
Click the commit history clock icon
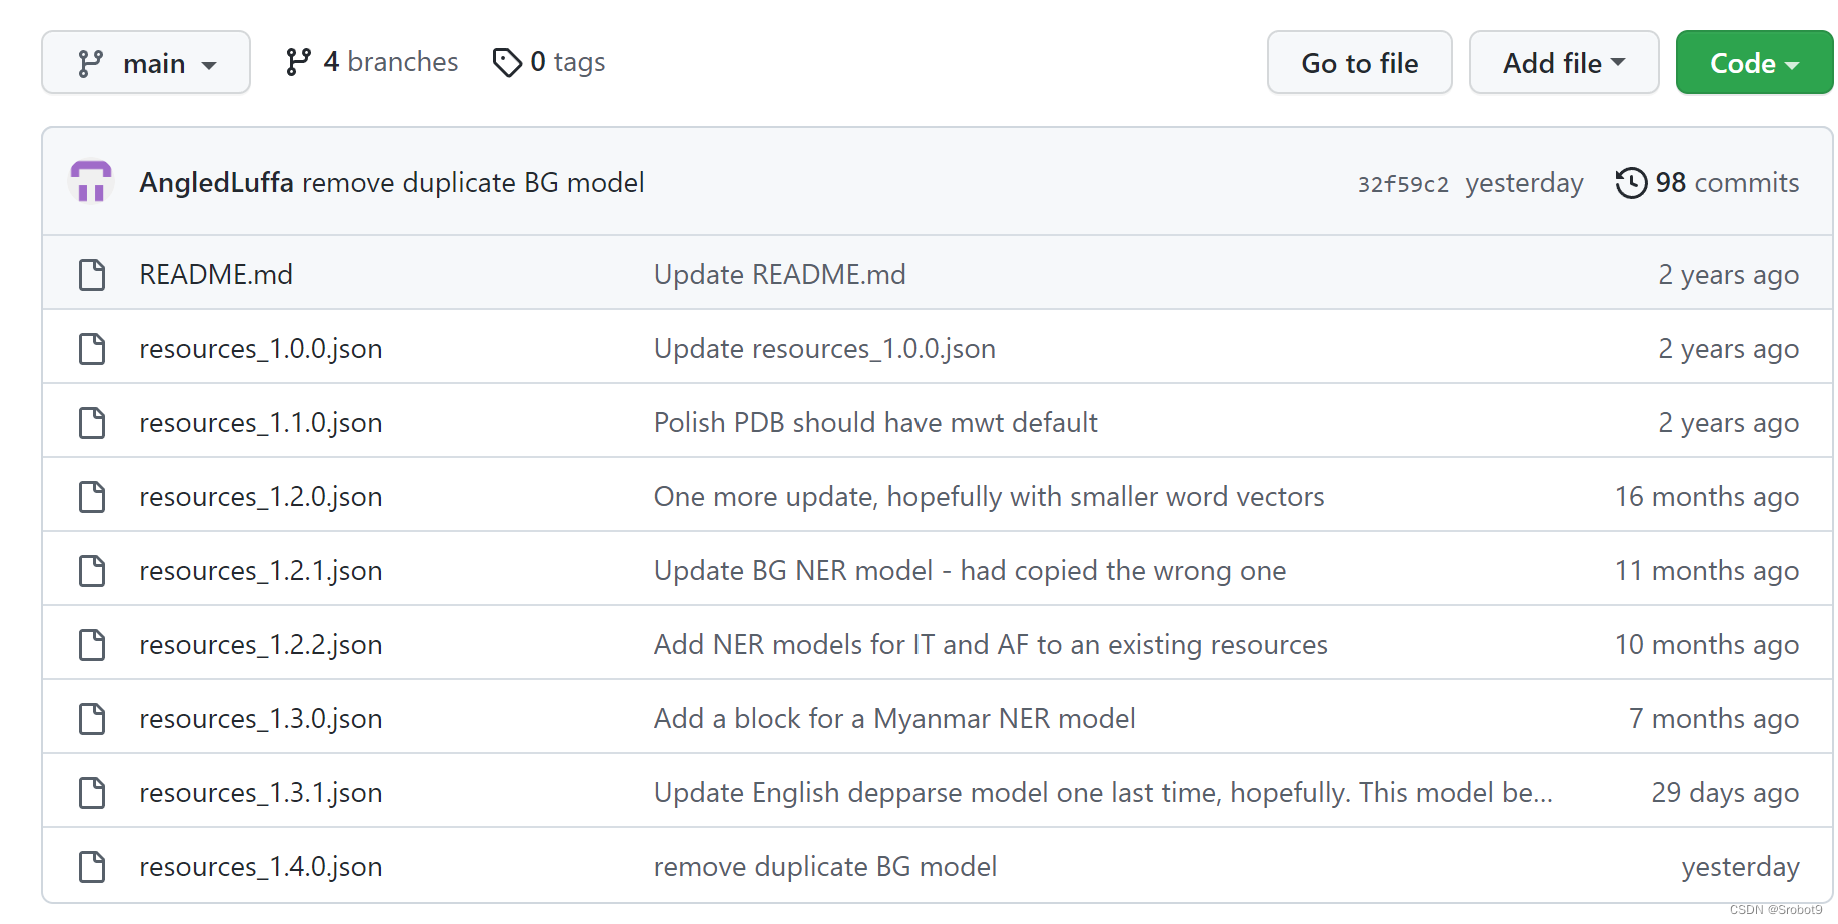pos(1631,183)
